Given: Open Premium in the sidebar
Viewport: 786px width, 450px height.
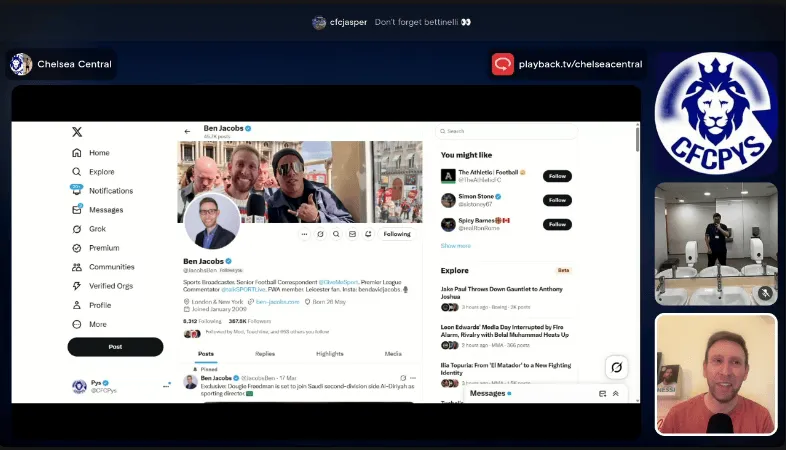Looking at the screenshot, I should click(95, 248).
